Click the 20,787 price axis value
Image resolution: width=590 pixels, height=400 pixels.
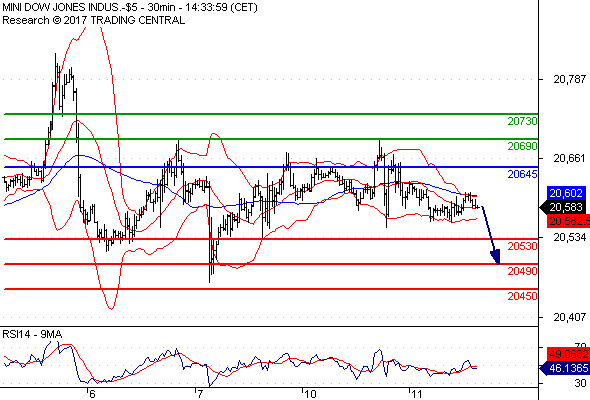click(570, 79)
